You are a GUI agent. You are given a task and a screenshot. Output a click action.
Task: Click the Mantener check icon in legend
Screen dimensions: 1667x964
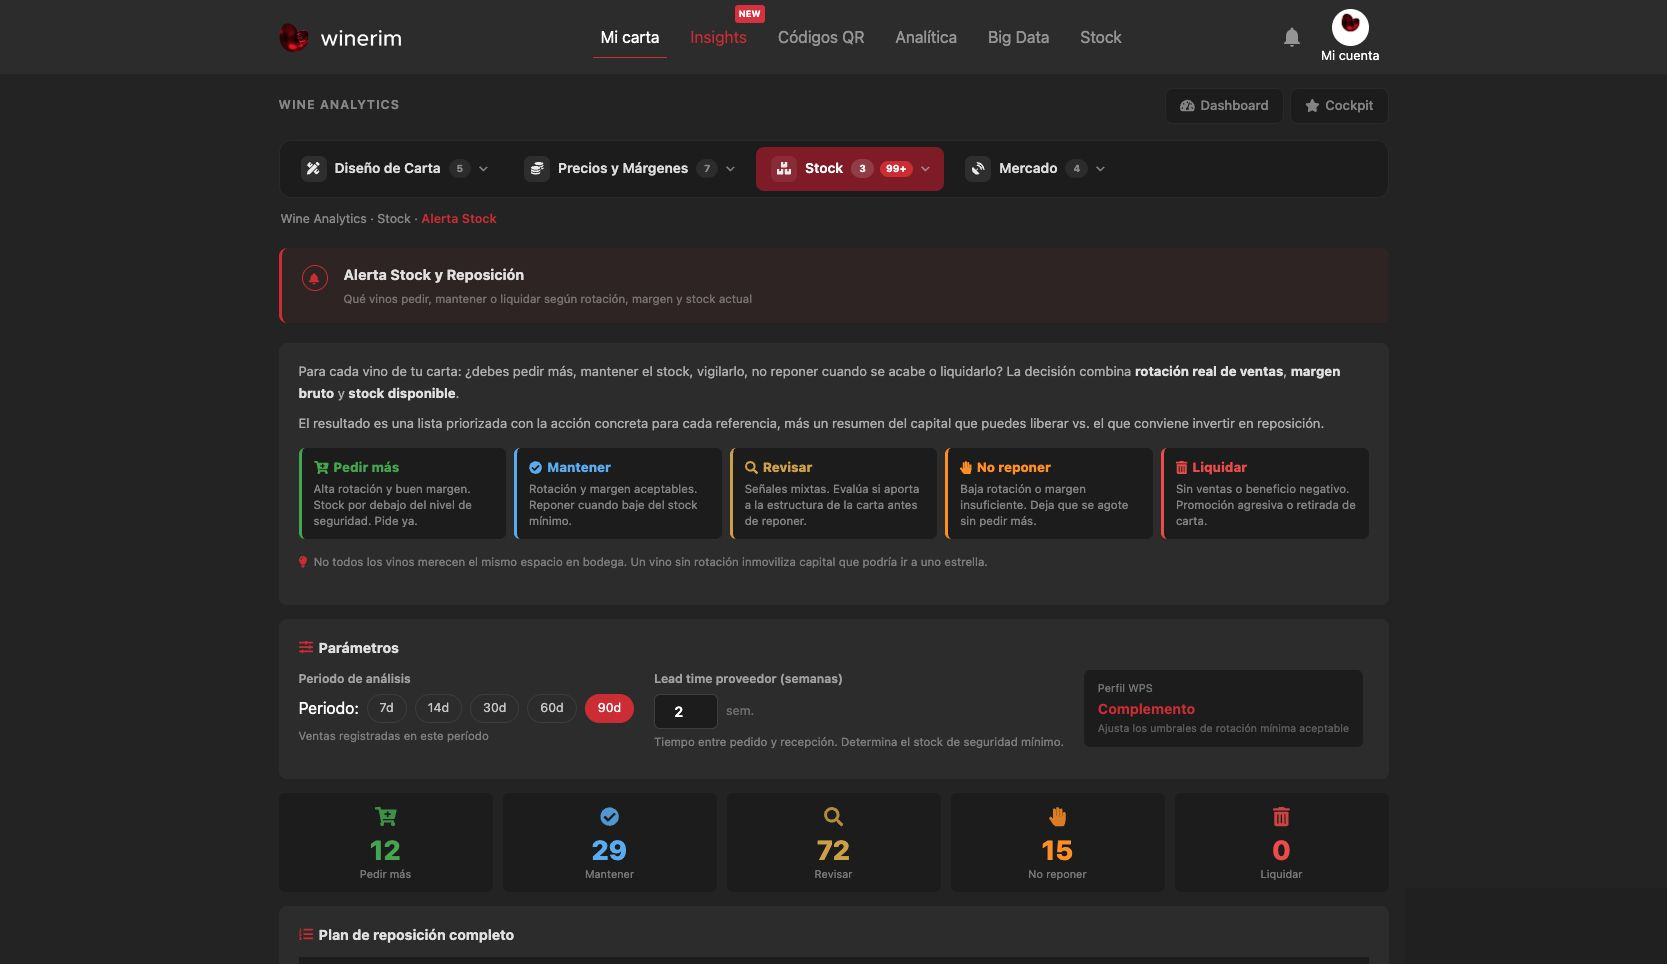click(536, 467)
